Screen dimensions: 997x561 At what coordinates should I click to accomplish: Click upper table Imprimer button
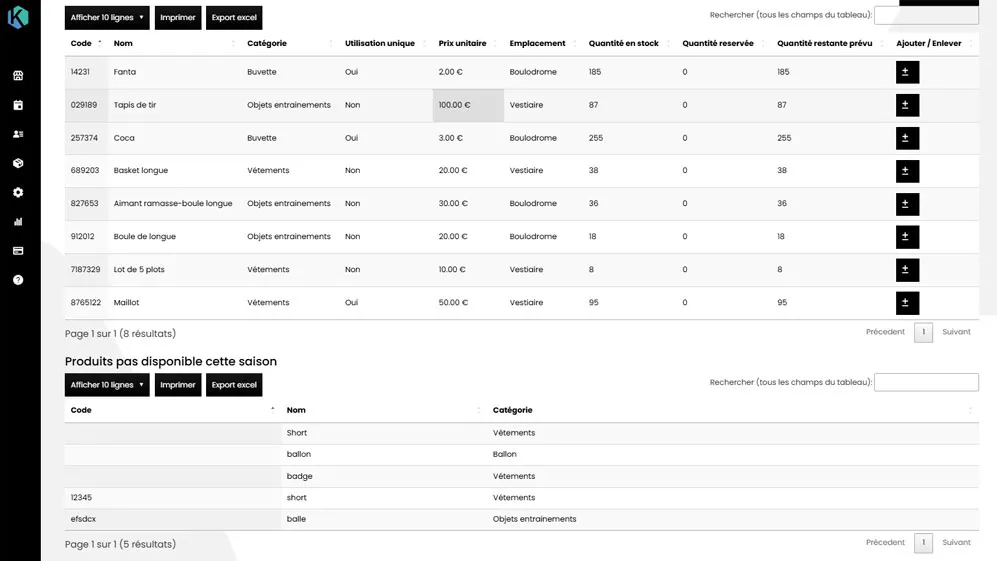(178, 18)
